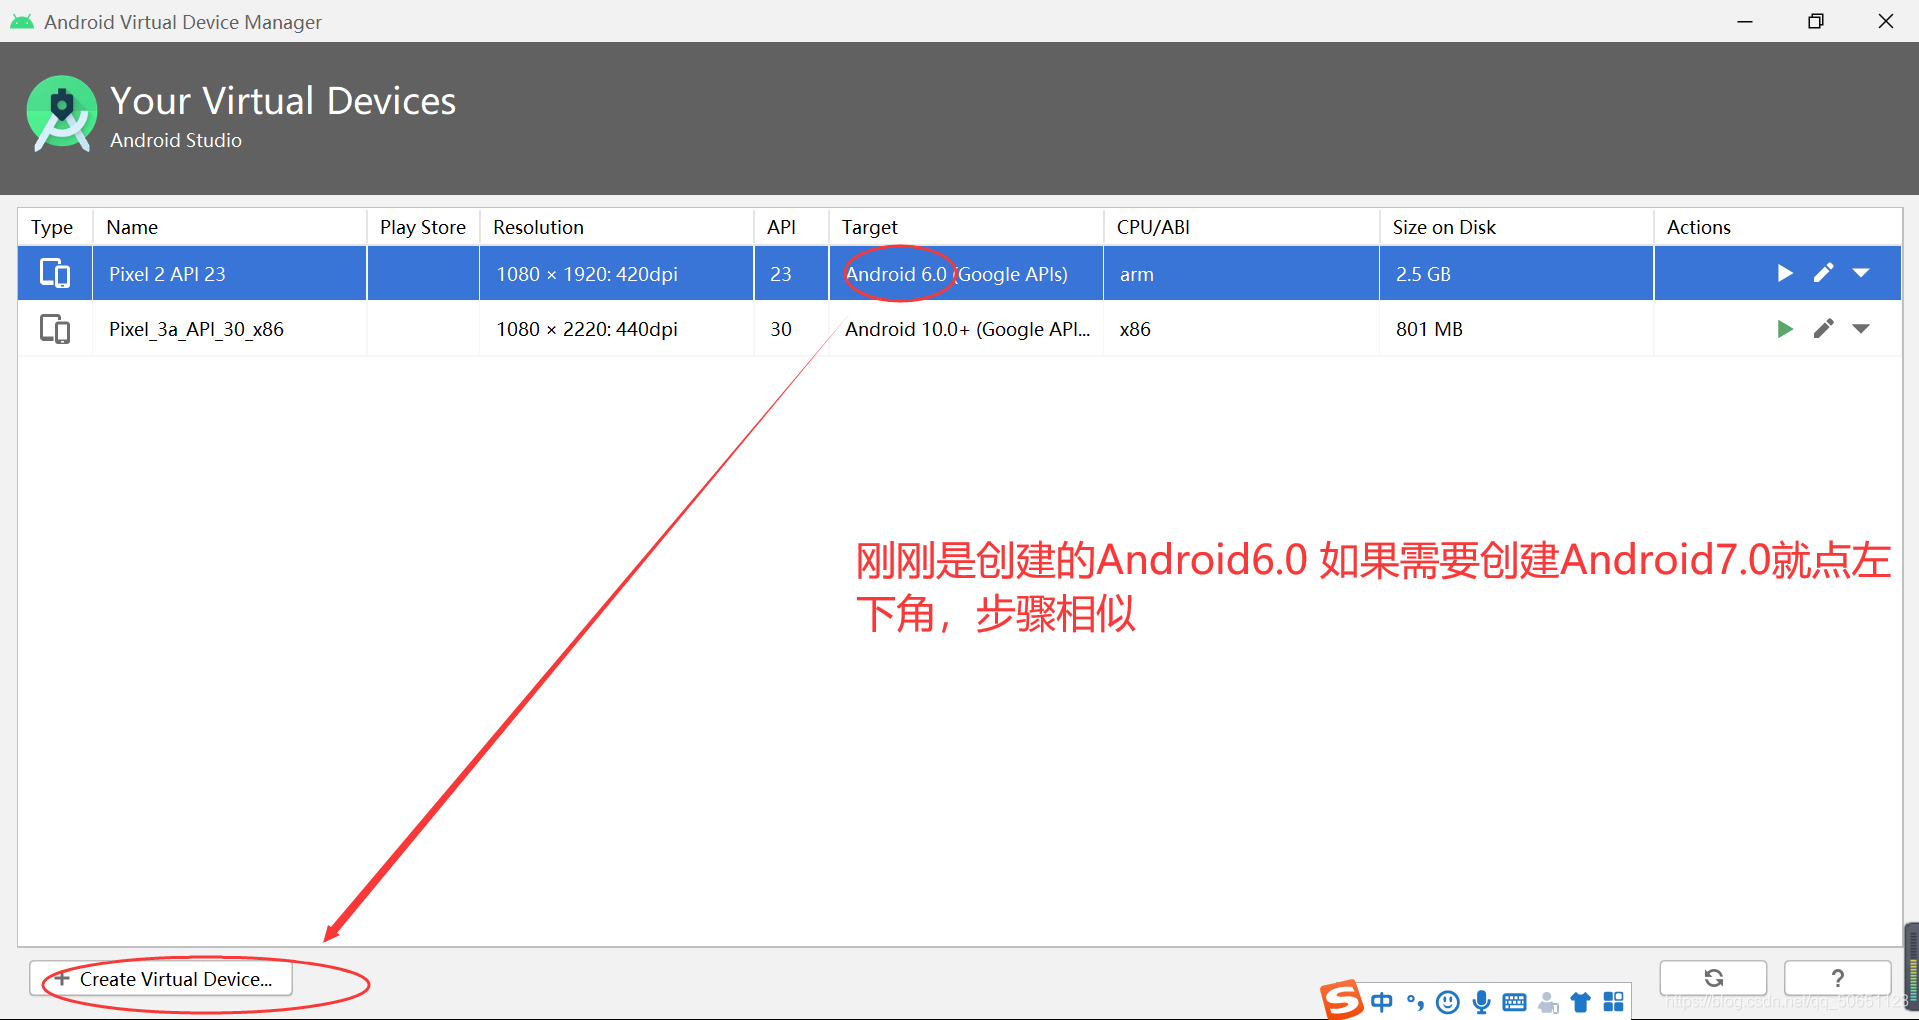Click Create Virtual Device button

[161, 979]
